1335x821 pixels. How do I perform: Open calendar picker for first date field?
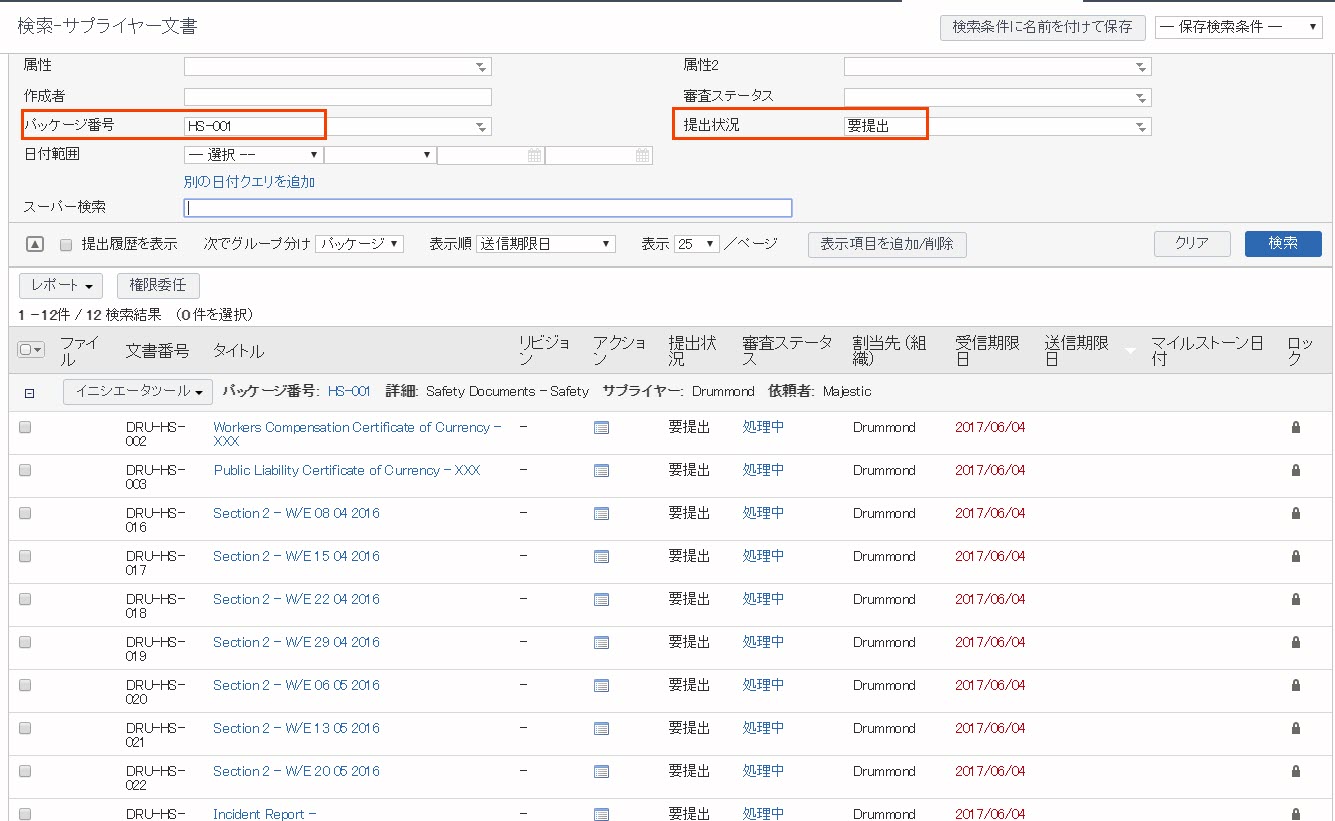click(x=535, y=155)
